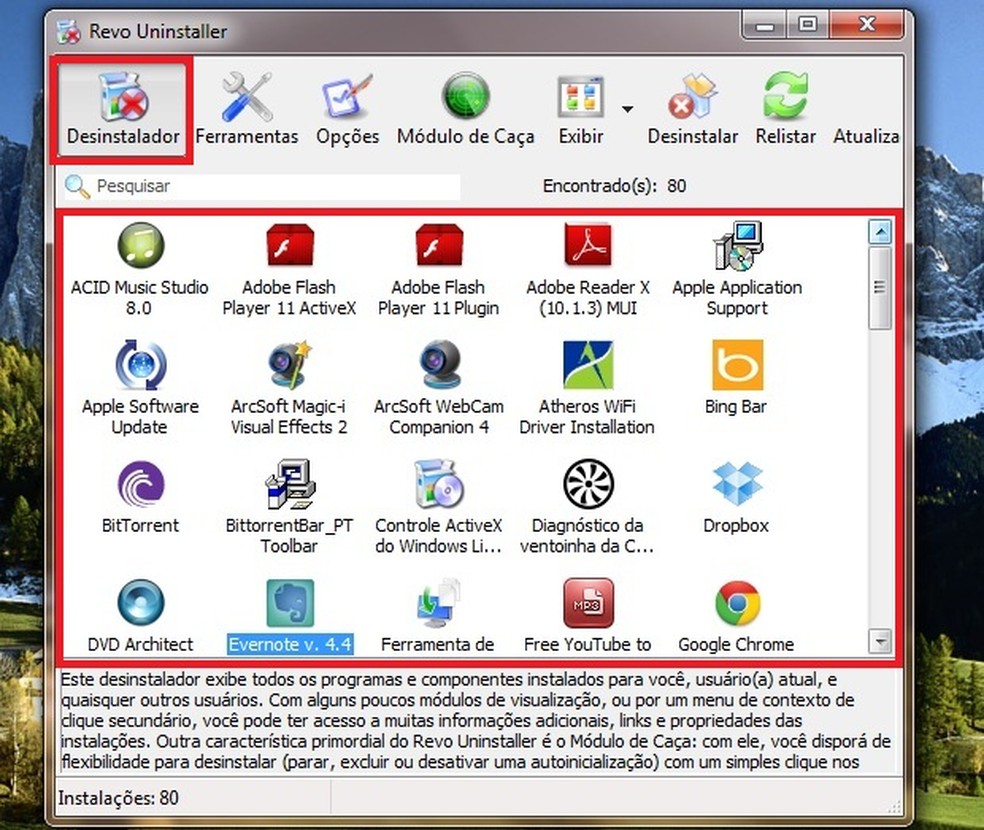
Task: Select the Ferramenta de entry
Action: click(x=438, y=616)
